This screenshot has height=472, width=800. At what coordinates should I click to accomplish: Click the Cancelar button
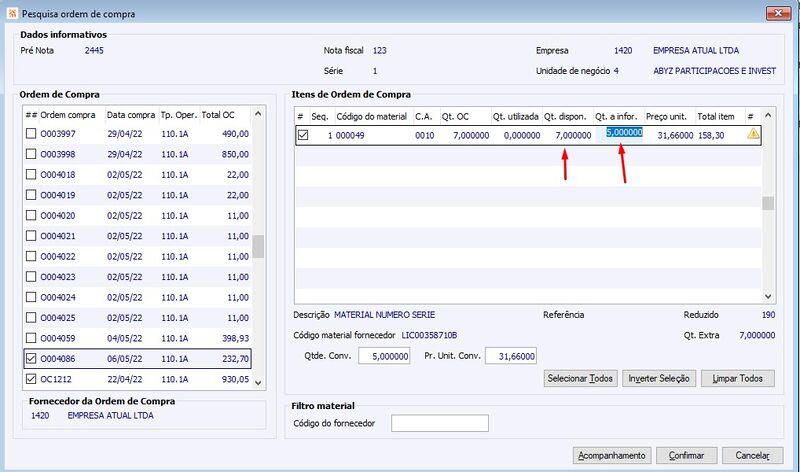pos(752,455)
